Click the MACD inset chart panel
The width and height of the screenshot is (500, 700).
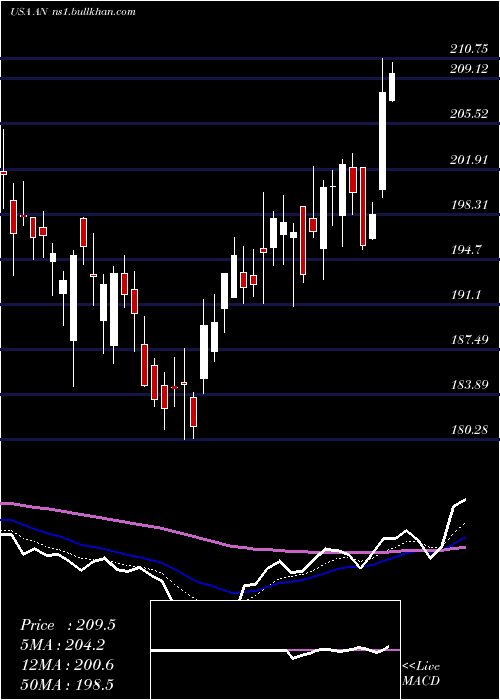275,650
